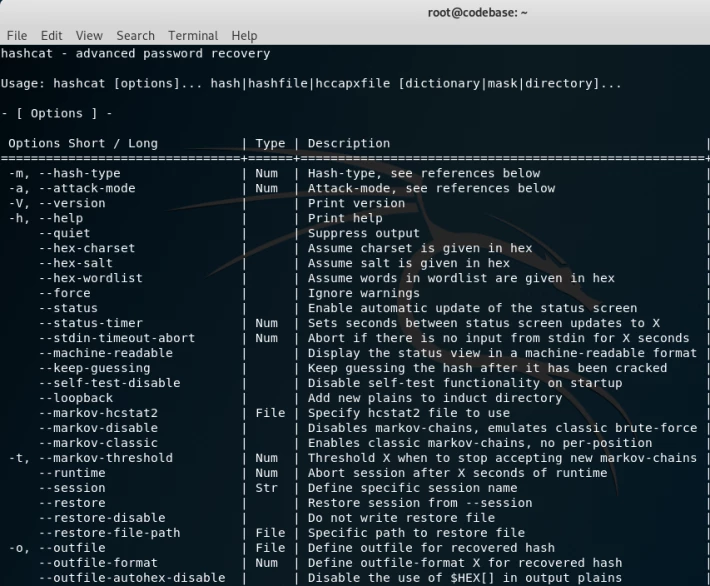Click the description 'Suppress output'

364,233
